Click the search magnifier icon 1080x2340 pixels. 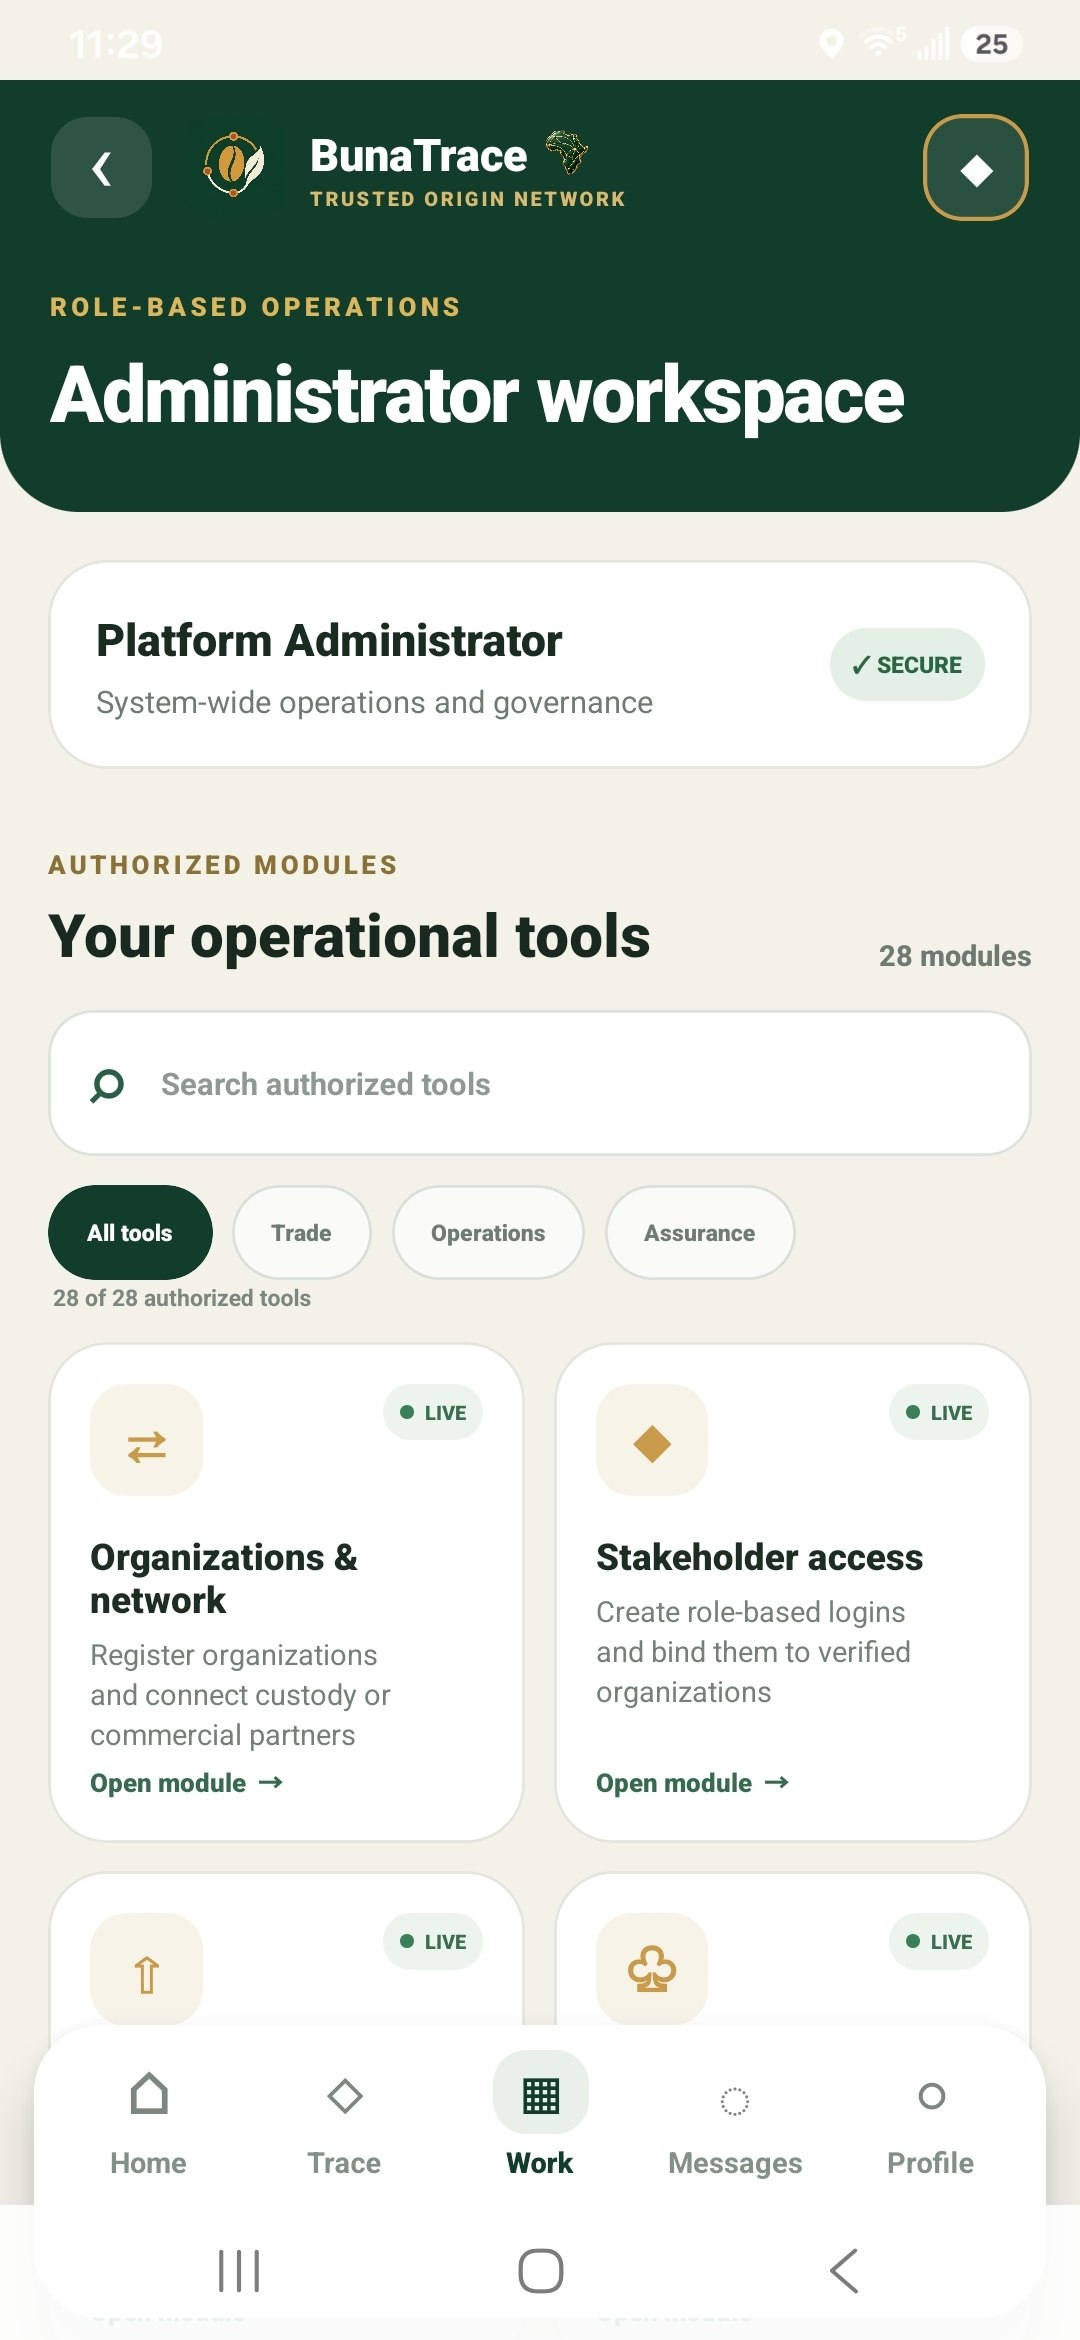click(107, 1085)
